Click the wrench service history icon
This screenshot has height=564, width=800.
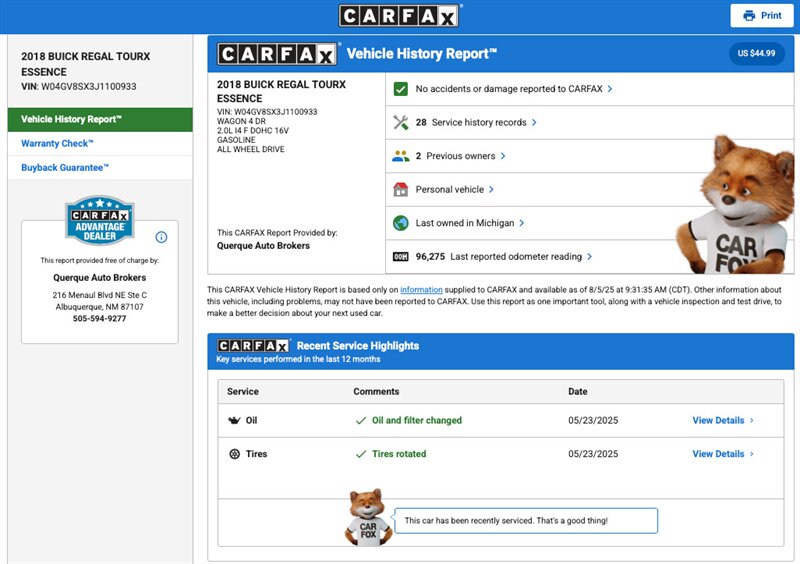click(401, 122)
